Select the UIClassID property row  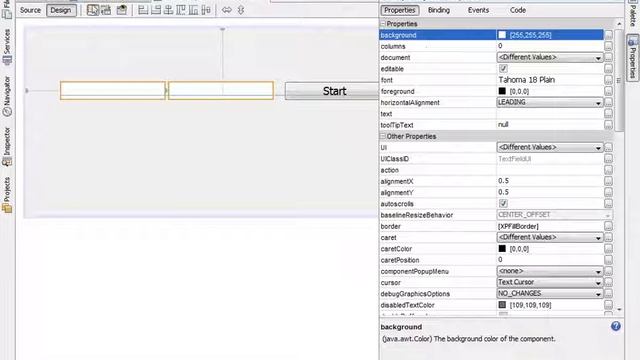pyautogui.click(x=491, y=159)
